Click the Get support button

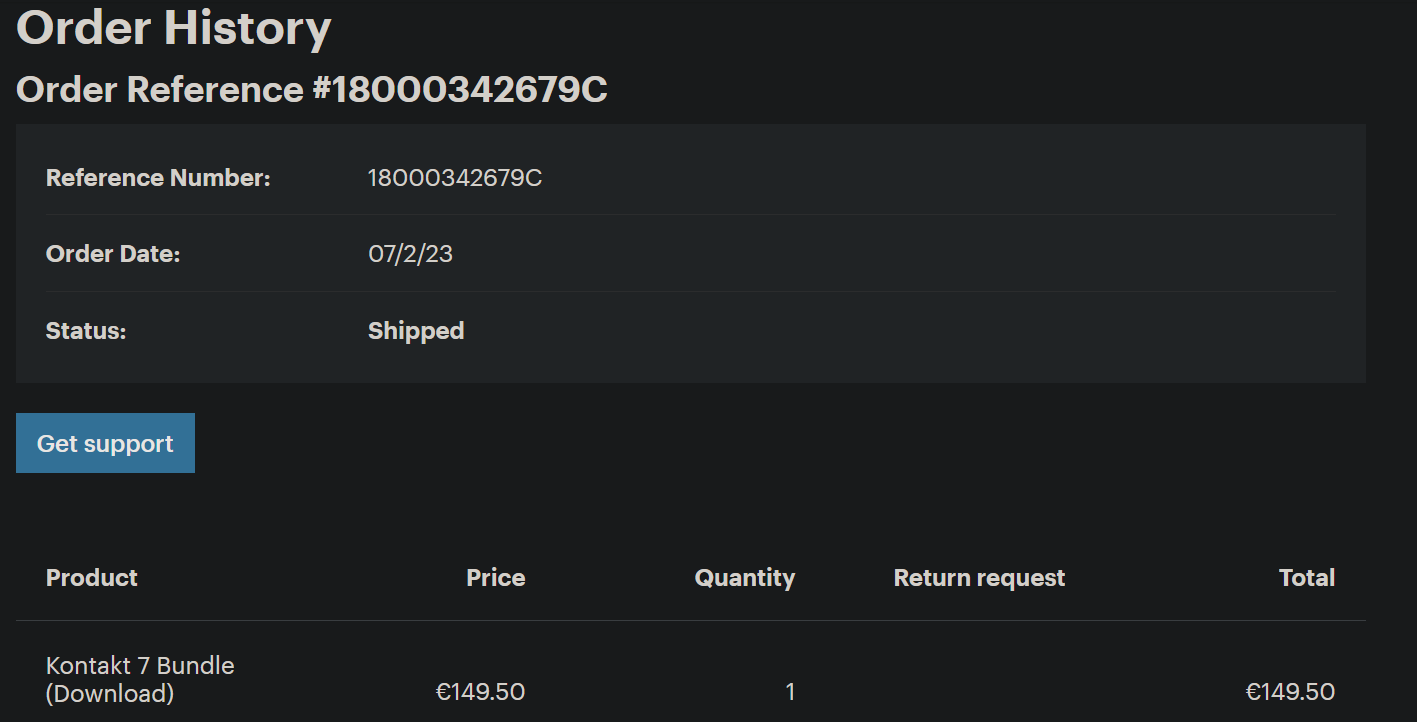pos(105,443)
